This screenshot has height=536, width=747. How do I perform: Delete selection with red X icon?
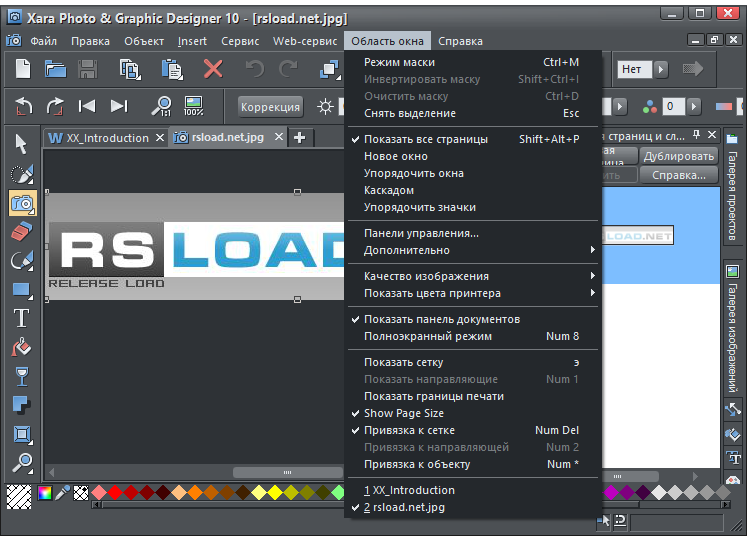tap(213, 69)
